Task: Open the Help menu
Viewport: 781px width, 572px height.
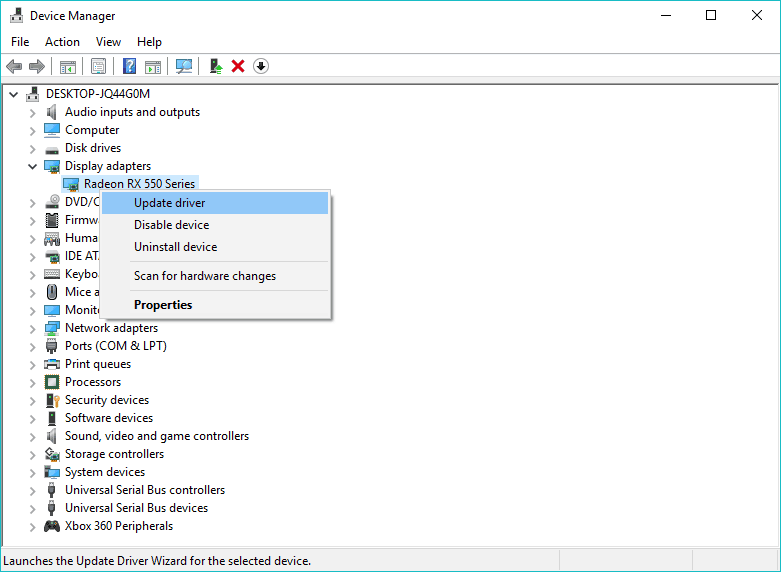Action: [x=149, y=42]
